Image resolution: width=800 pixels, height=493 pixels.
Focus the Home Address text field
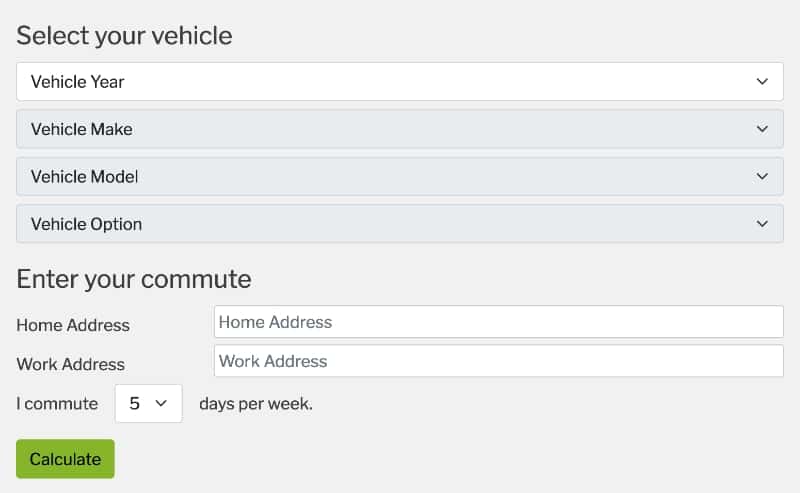pyautogui.click(x=498, y=322)
